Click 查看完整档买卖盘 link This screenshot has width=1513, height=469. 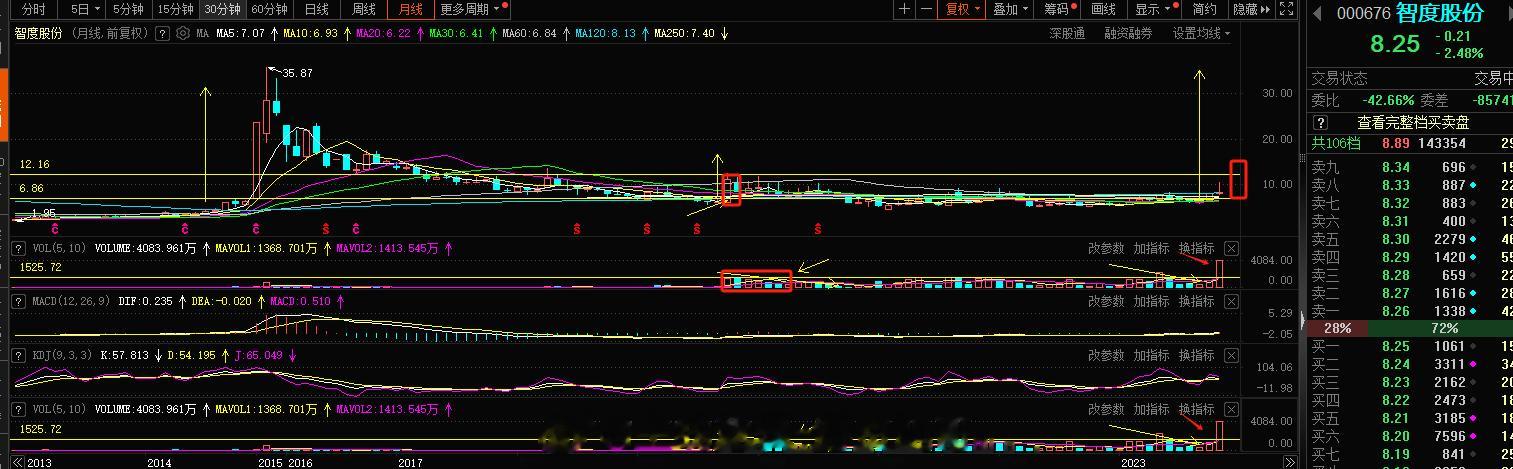click(x=1413, y=123)
